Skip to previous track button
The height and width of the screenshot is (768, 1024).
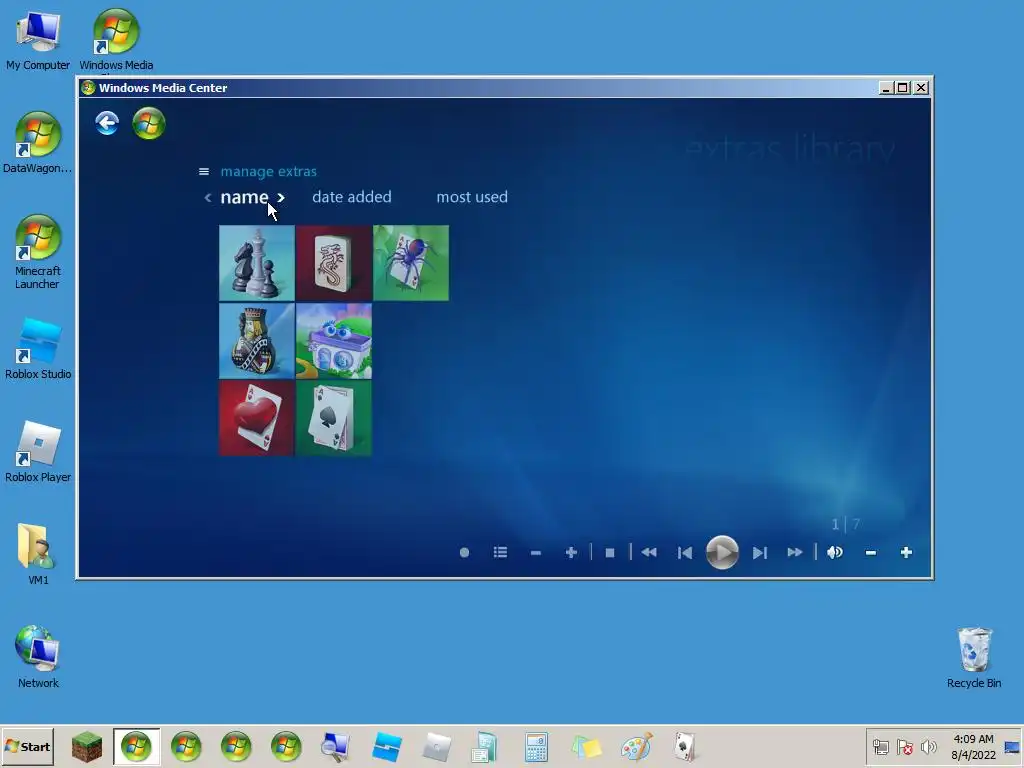(684, 553)
